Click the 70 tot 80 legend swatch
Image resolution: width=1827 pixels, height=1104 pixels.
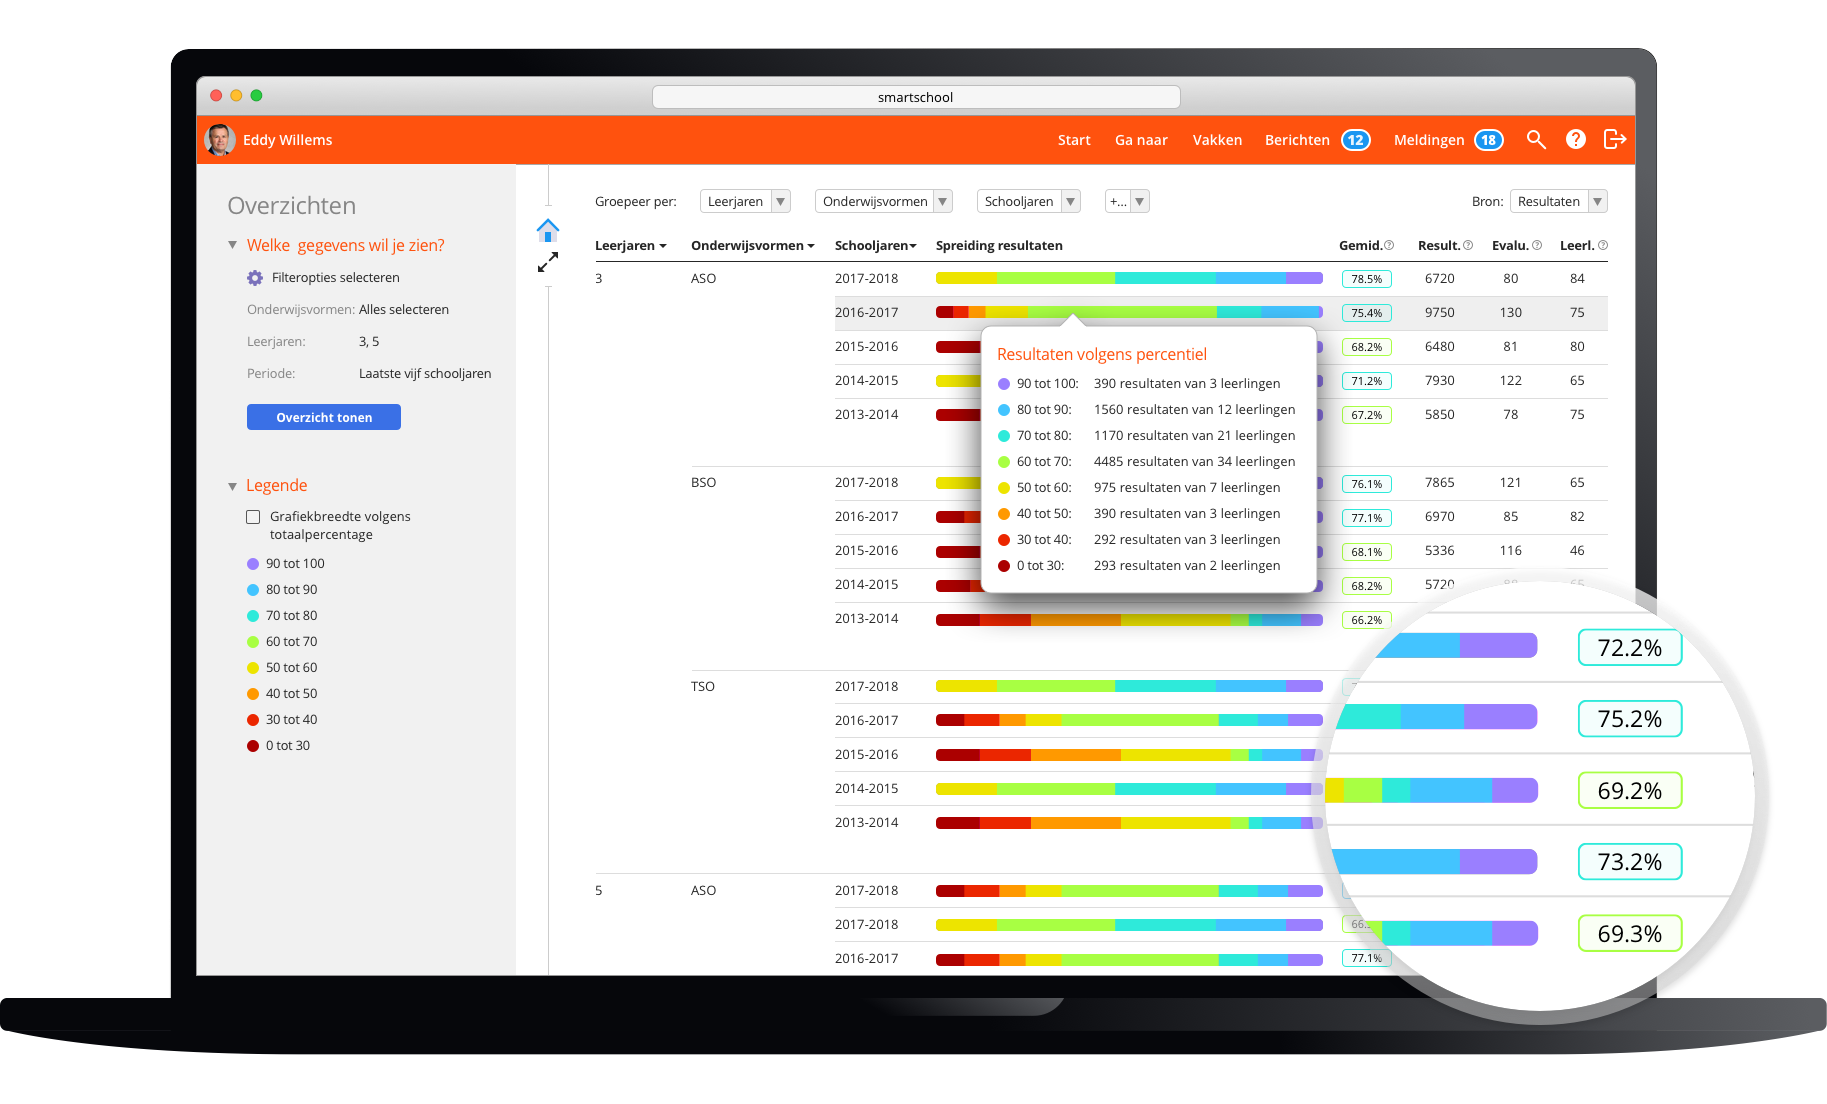tap(253, 616)
